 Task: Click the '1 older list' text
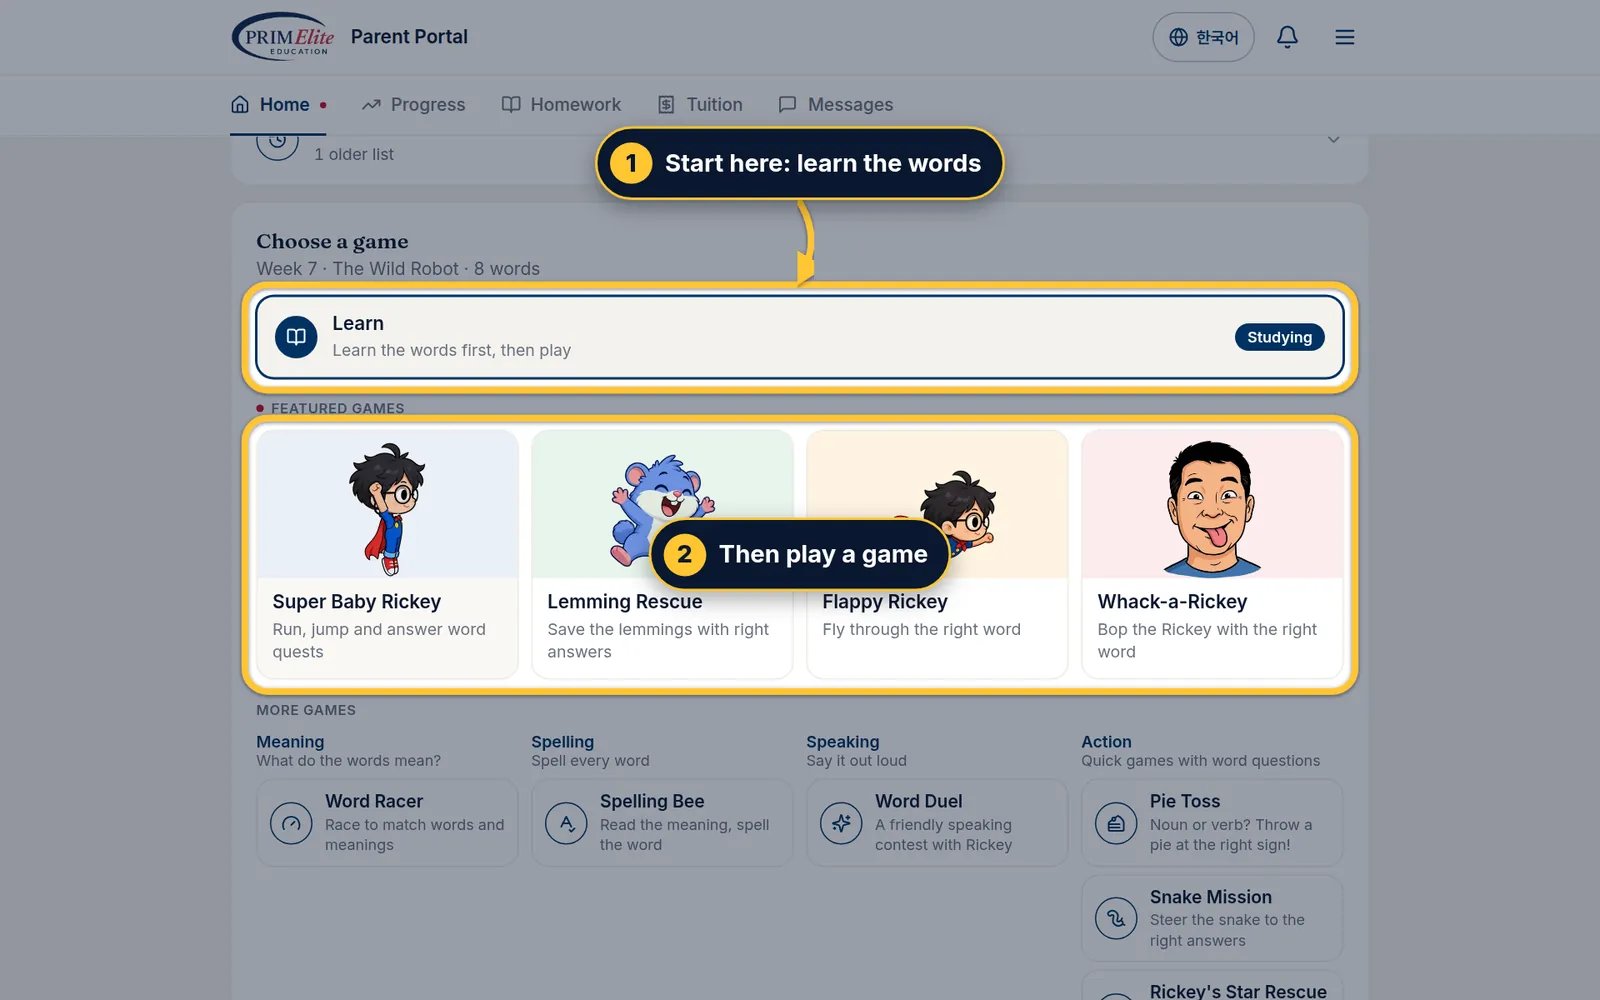(x=354, y=154)
